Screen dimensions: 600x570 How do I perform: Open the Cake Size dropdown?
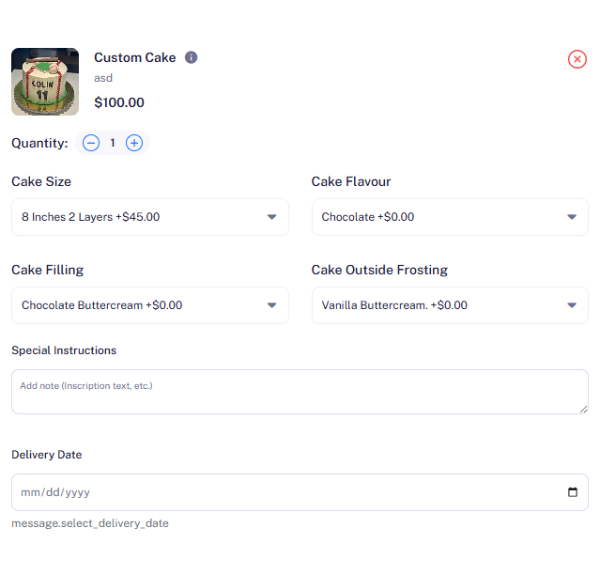point(150,217)
